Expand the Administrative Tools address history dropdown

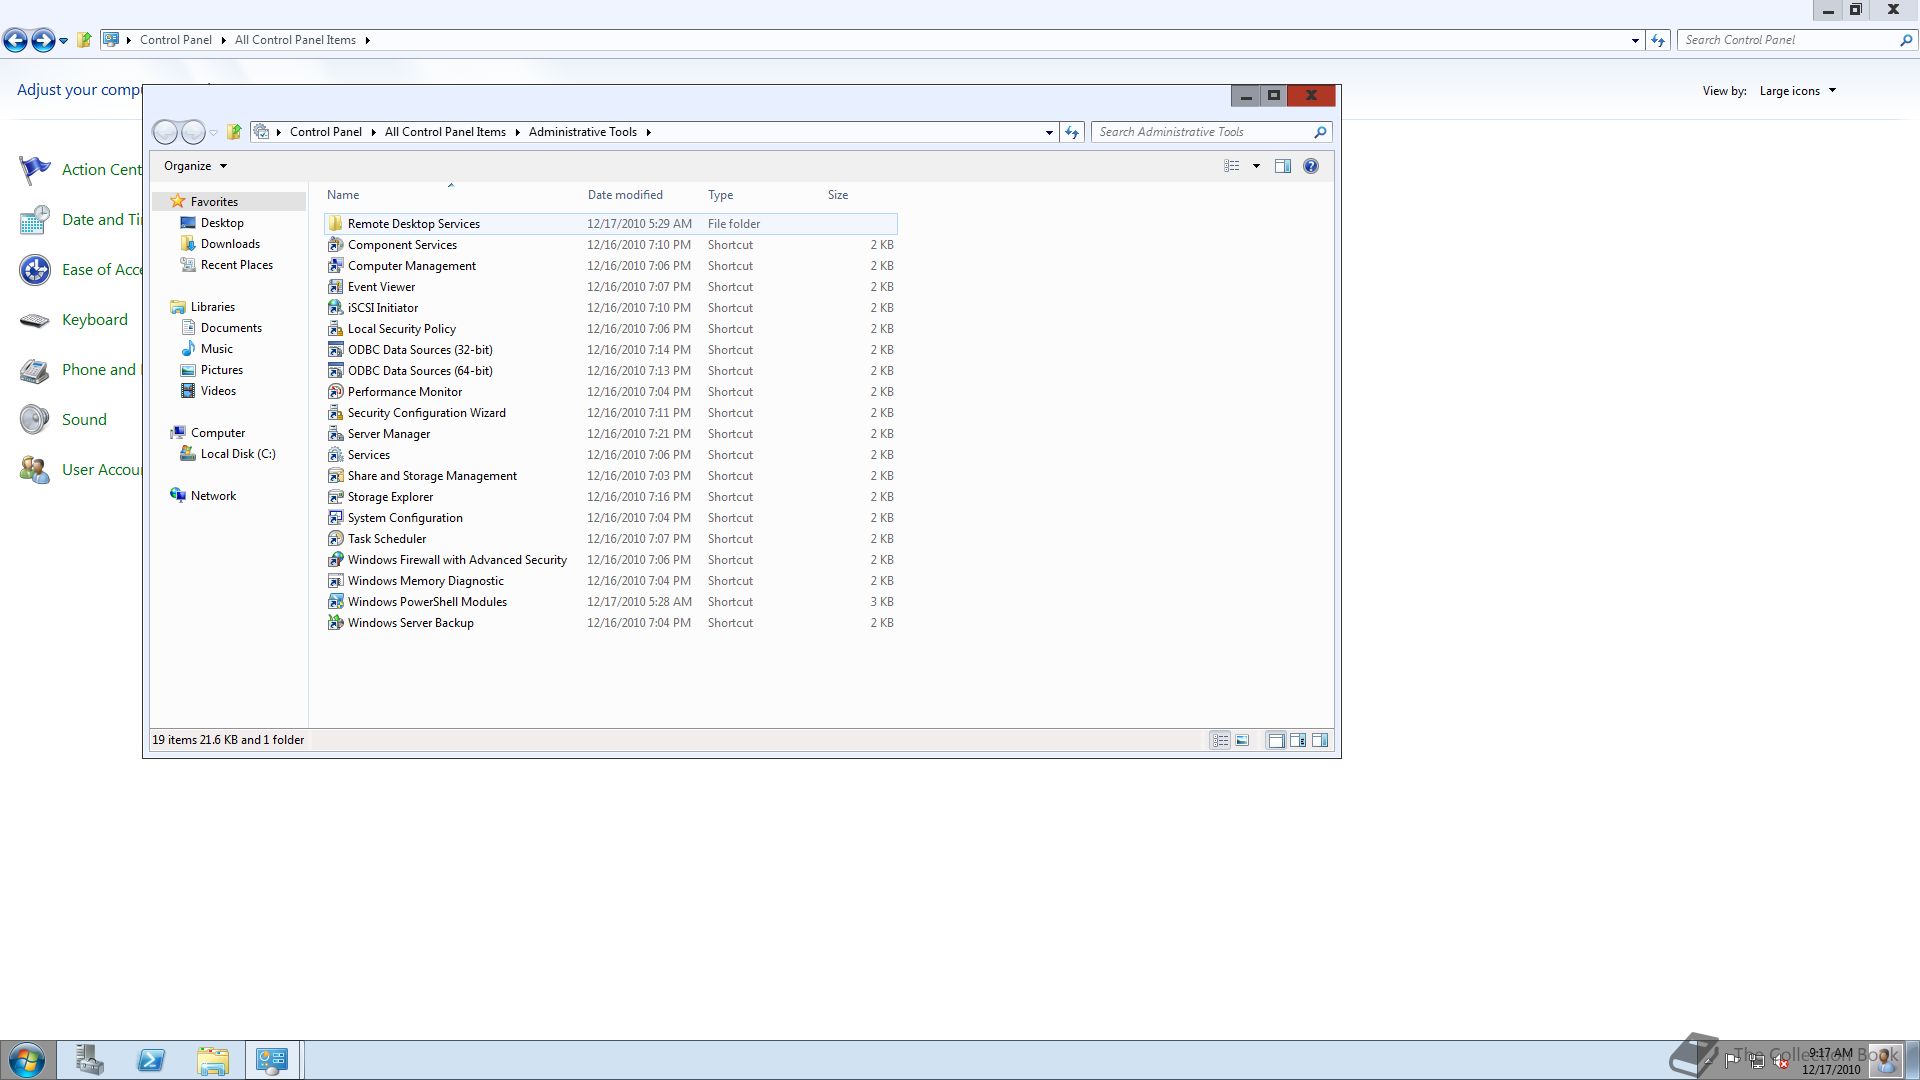(1049, 132)
